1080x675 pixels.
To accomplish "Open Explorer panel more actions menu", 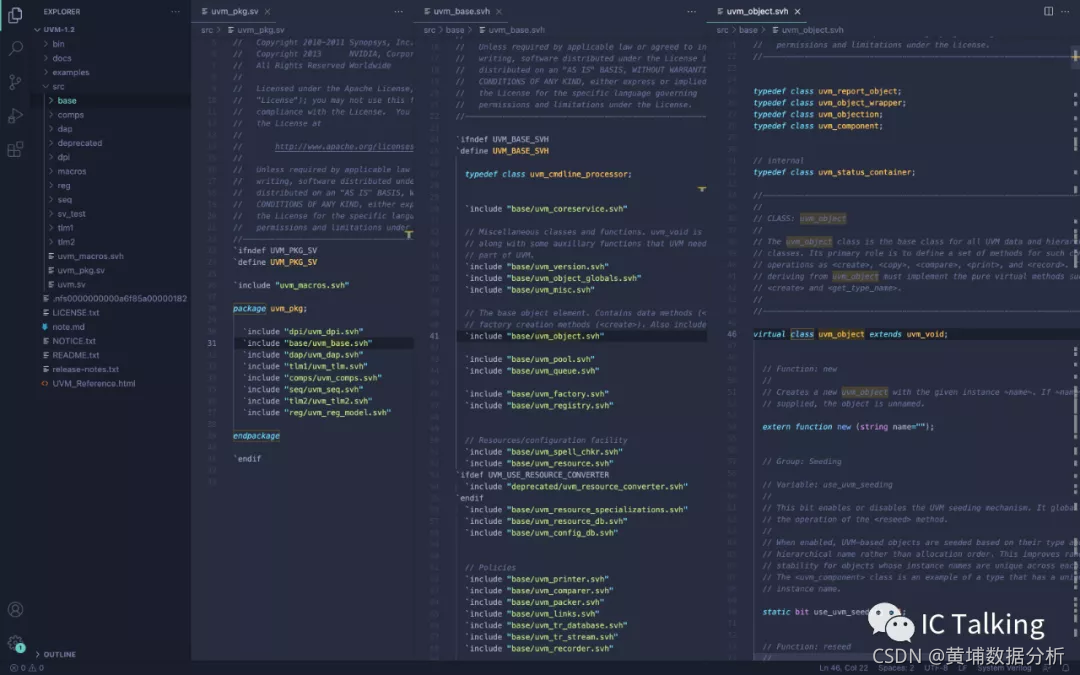I will [176, 12].
